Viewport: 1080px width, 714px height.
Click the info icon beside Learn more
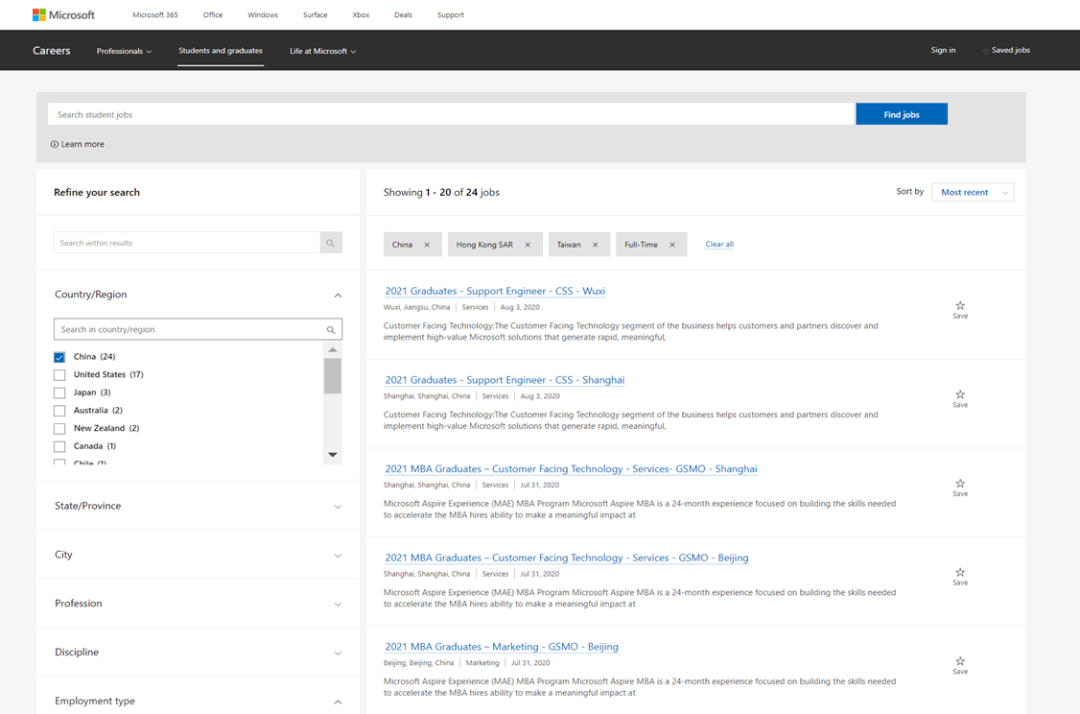pyautogui.click(x=54, y=144)
